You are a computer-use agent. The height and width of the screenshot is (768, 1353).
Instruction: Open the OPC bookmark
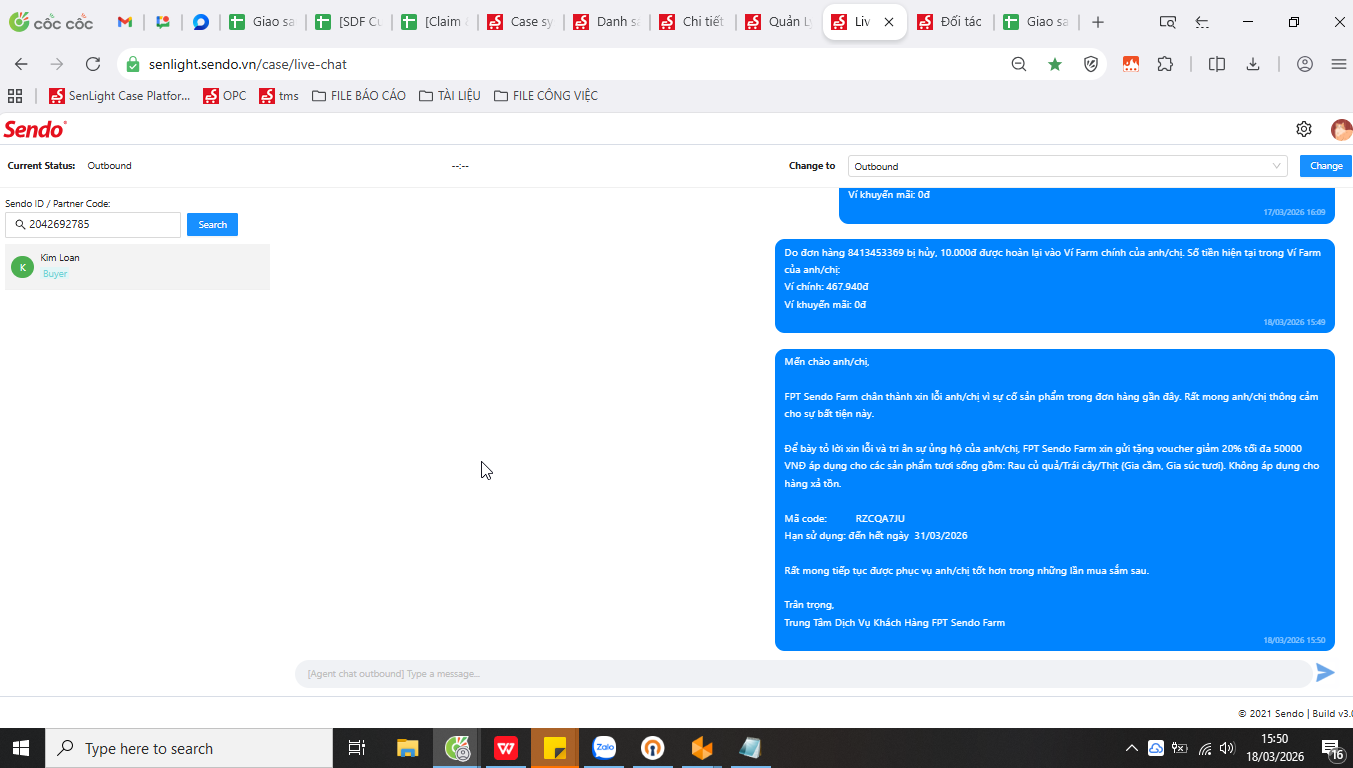coord(224,96)
